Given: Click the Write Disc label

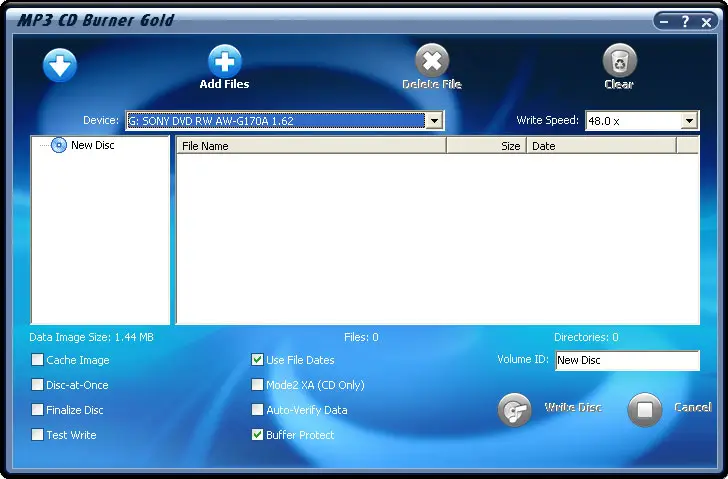Looking at the screenshot, I should pos(573,408).
